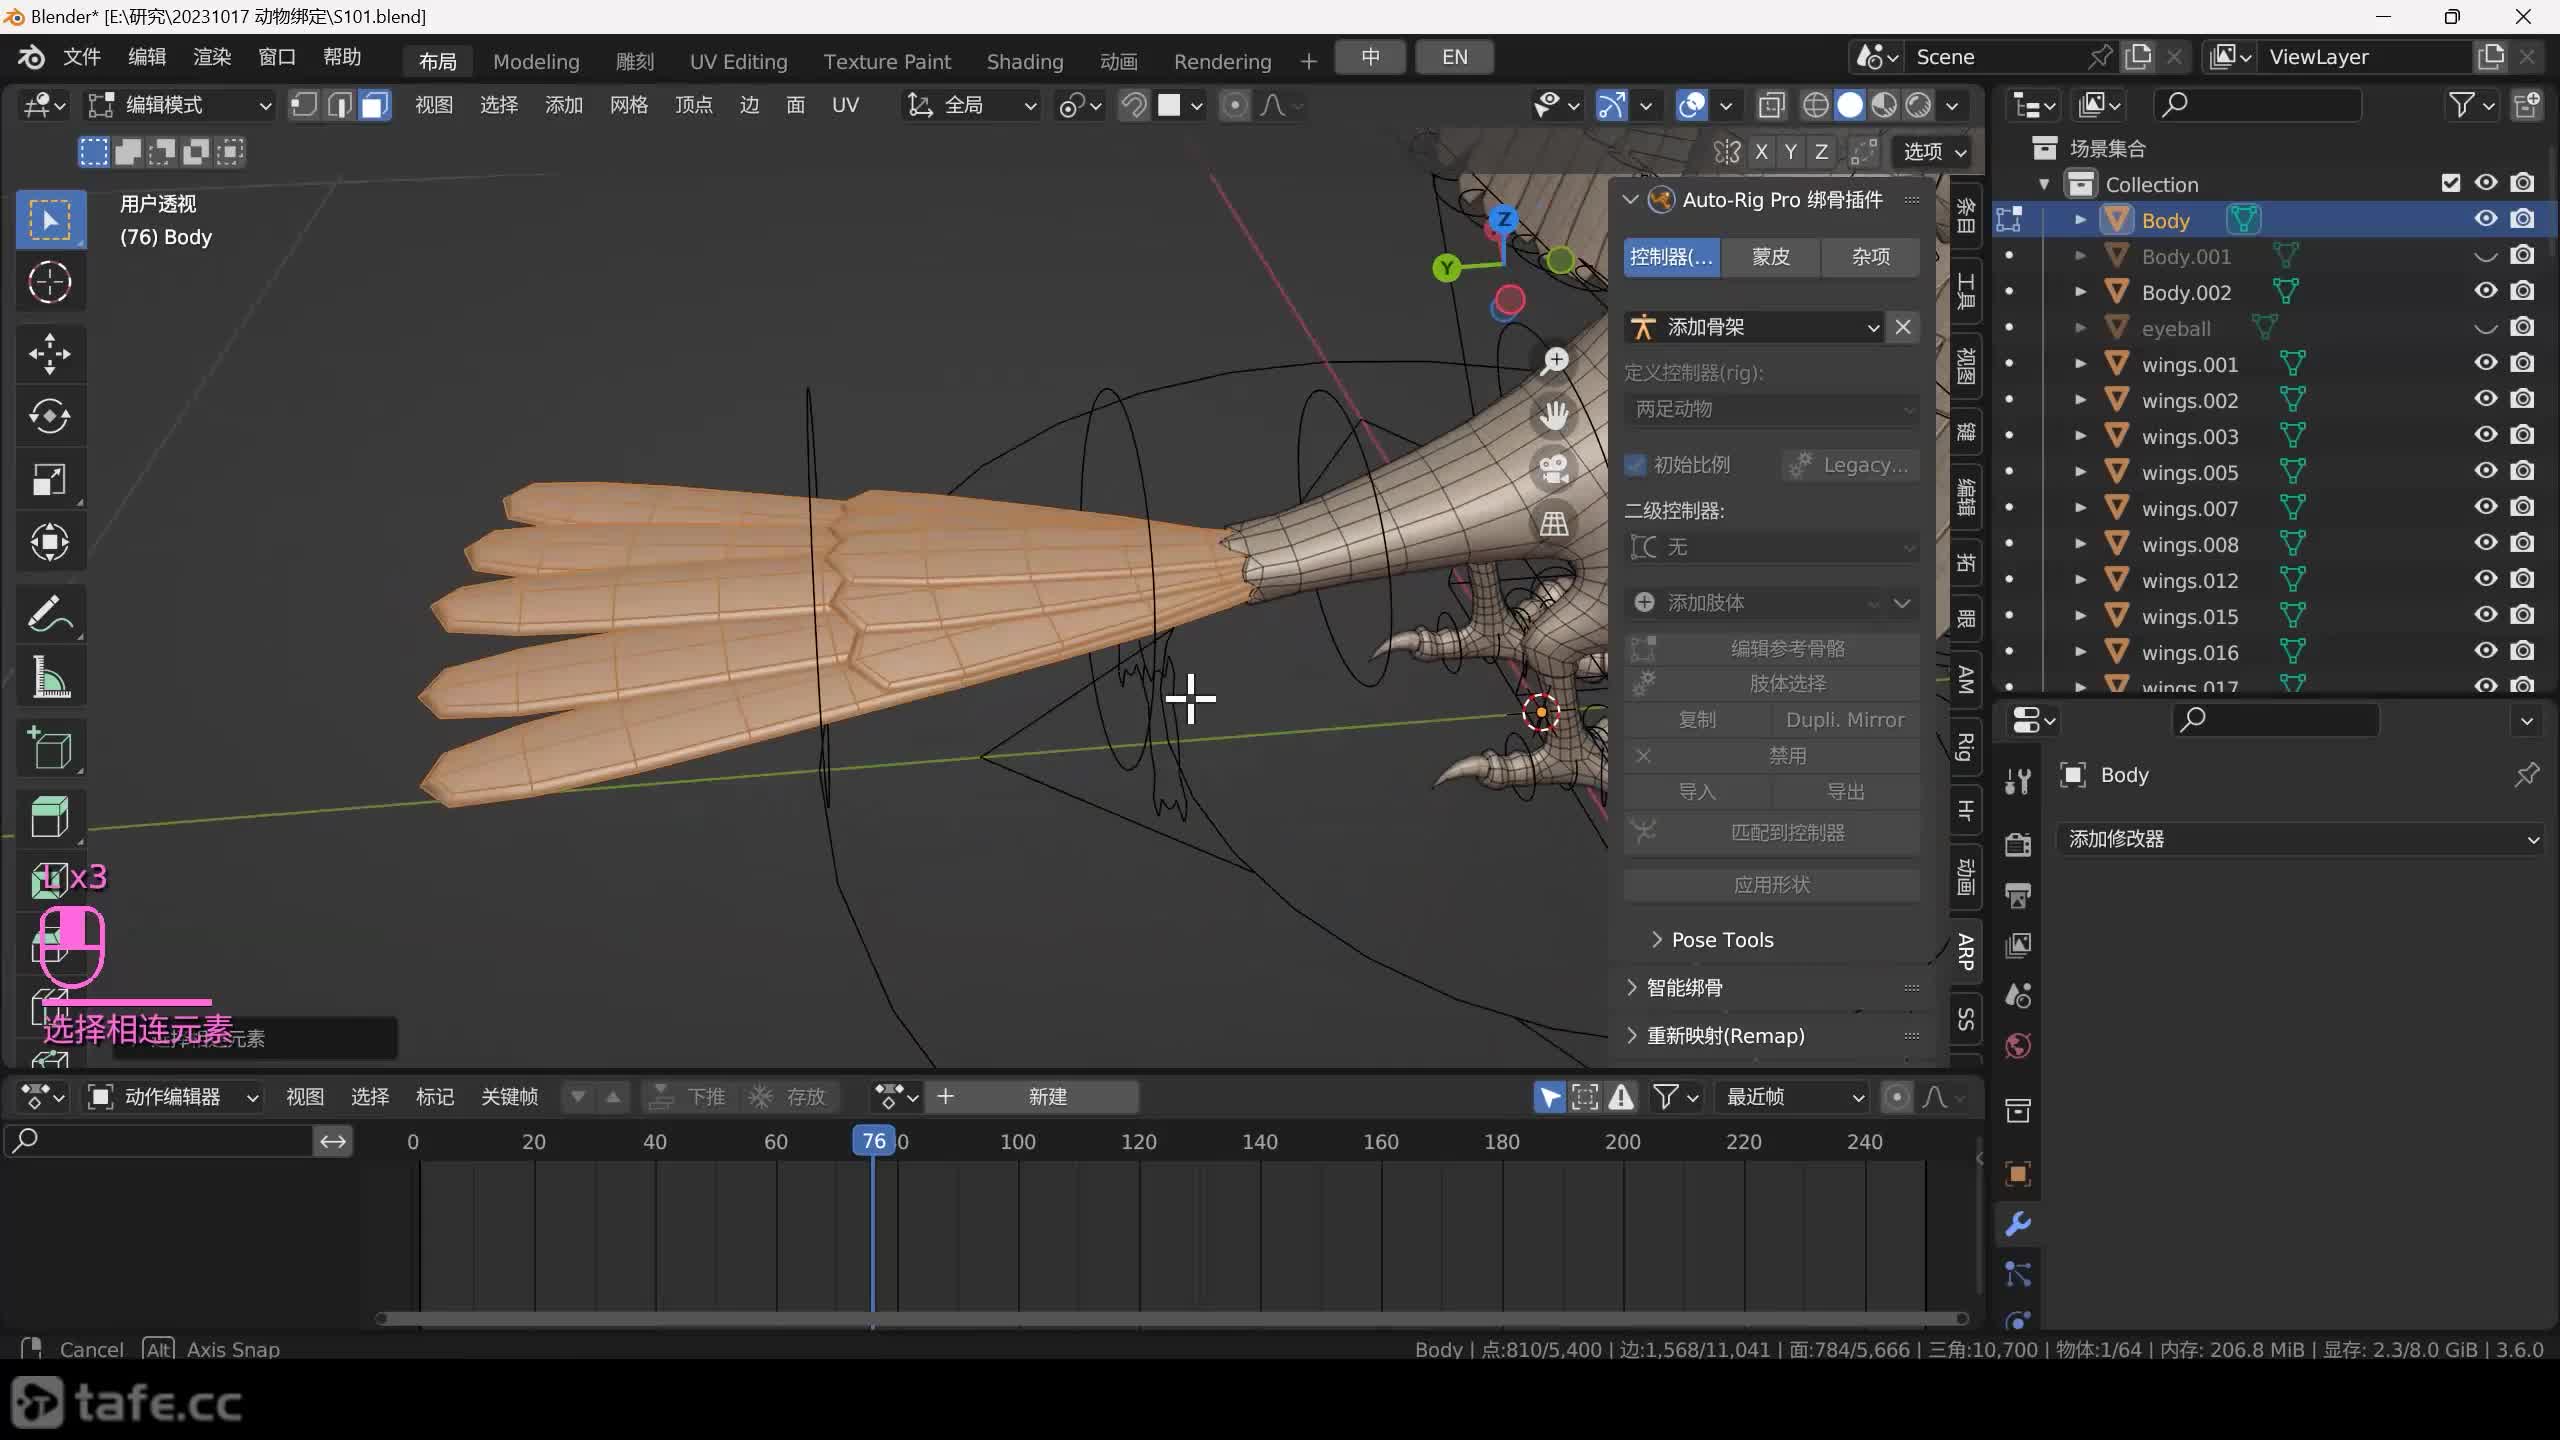Toggle X-ray display

[x=1771, y=105]
